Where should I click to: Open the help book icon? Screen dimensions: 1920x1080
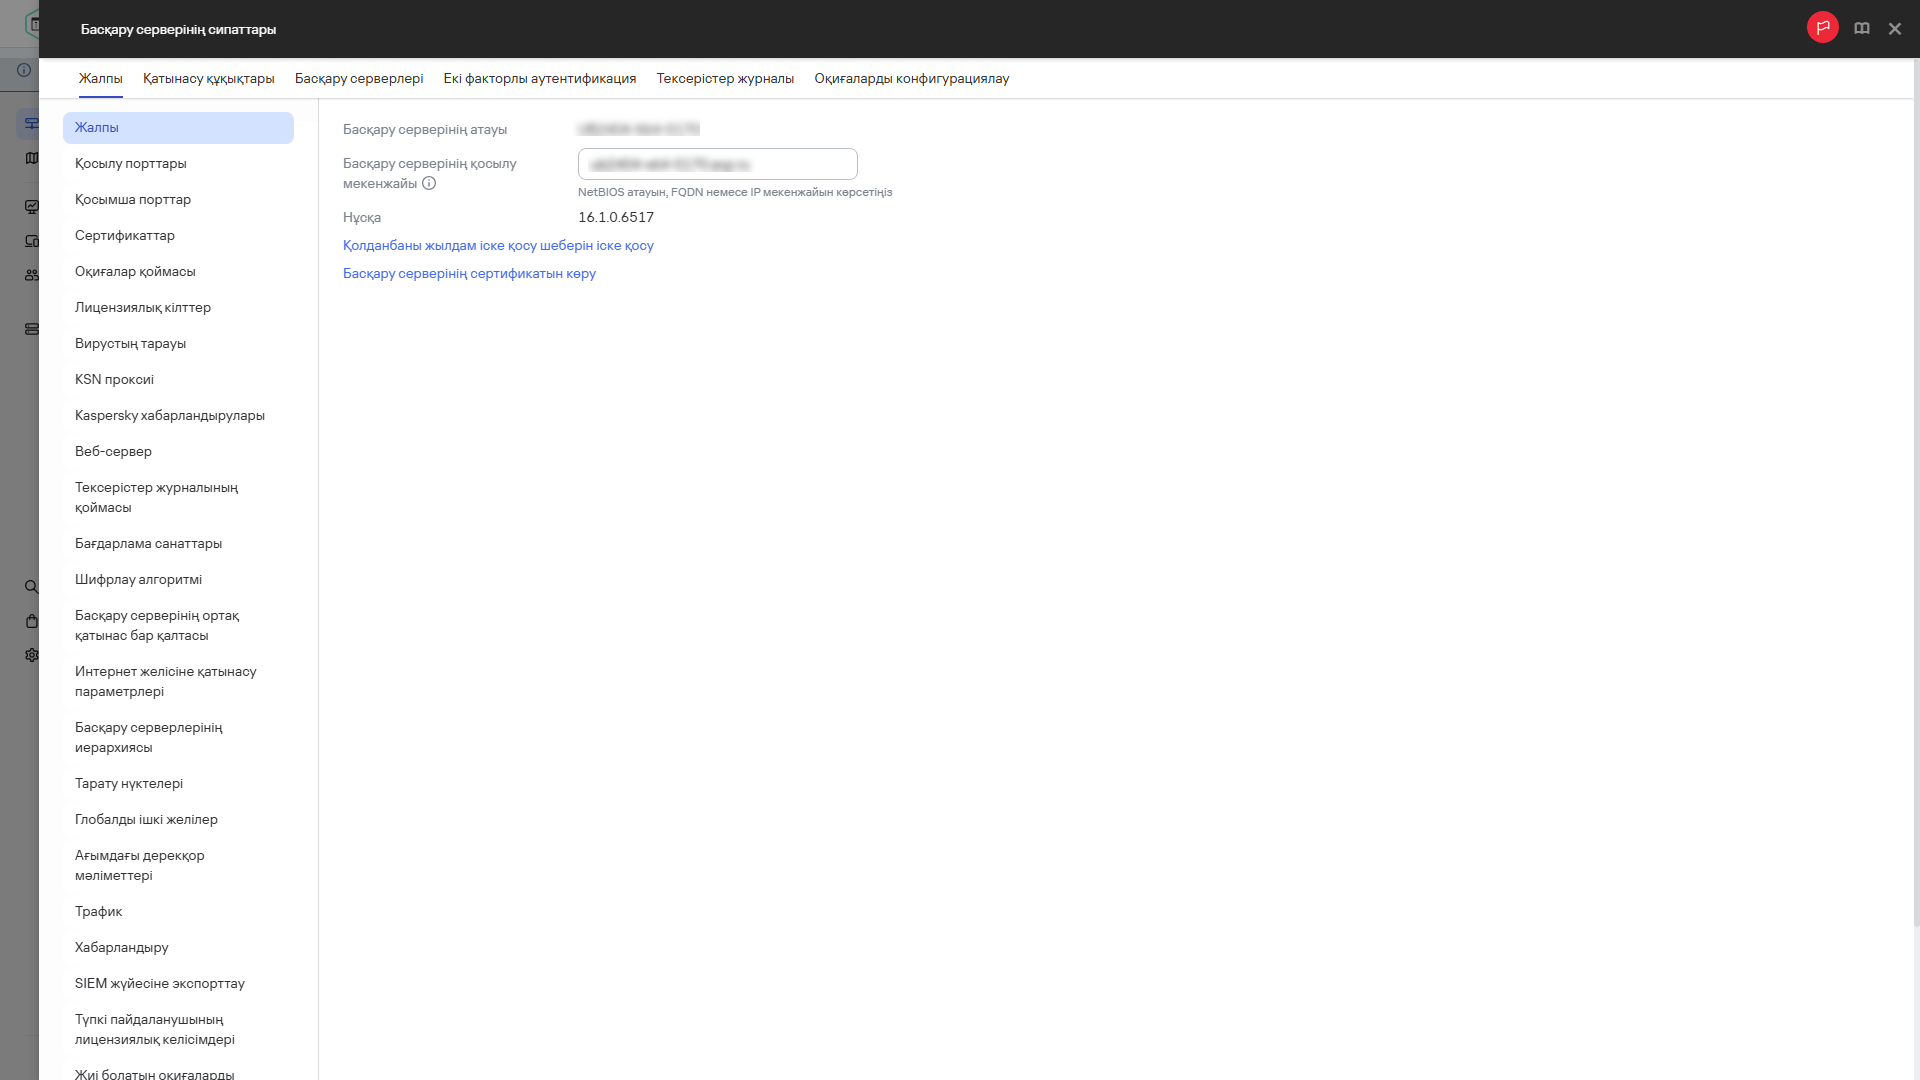click(1861, 29)
